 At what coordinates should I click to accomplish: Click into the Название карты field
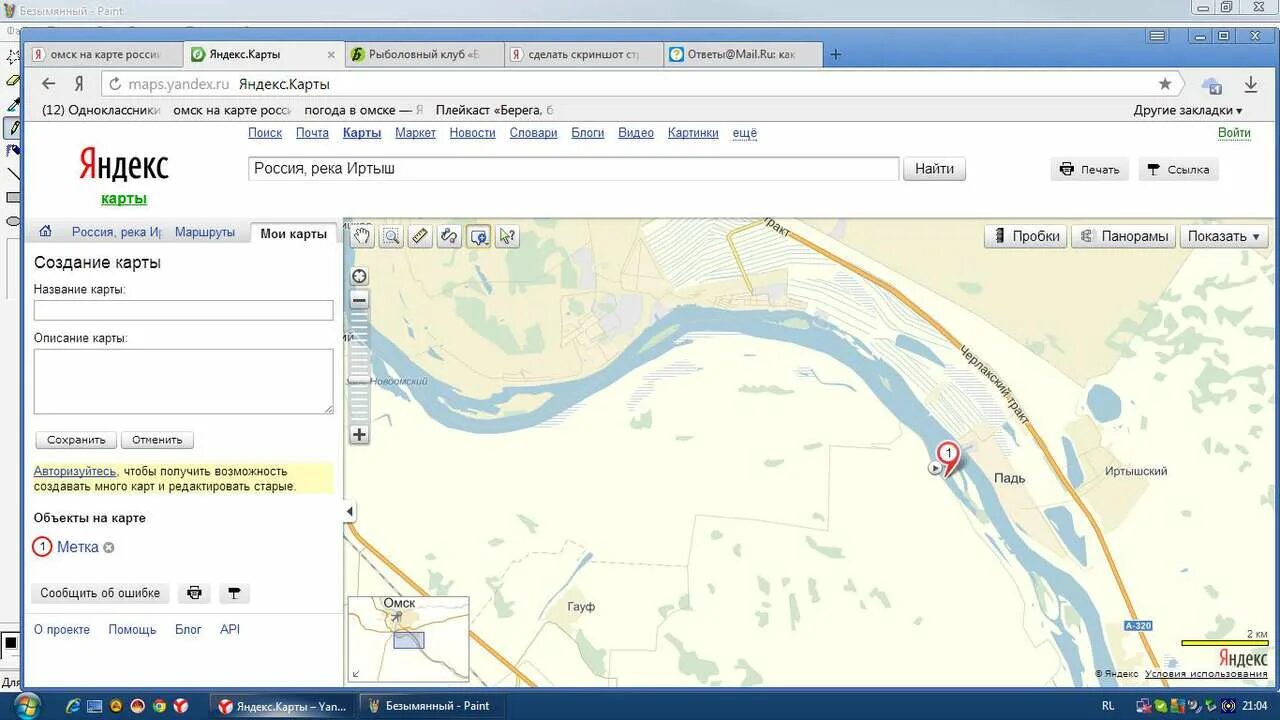(x=183, y=310)
